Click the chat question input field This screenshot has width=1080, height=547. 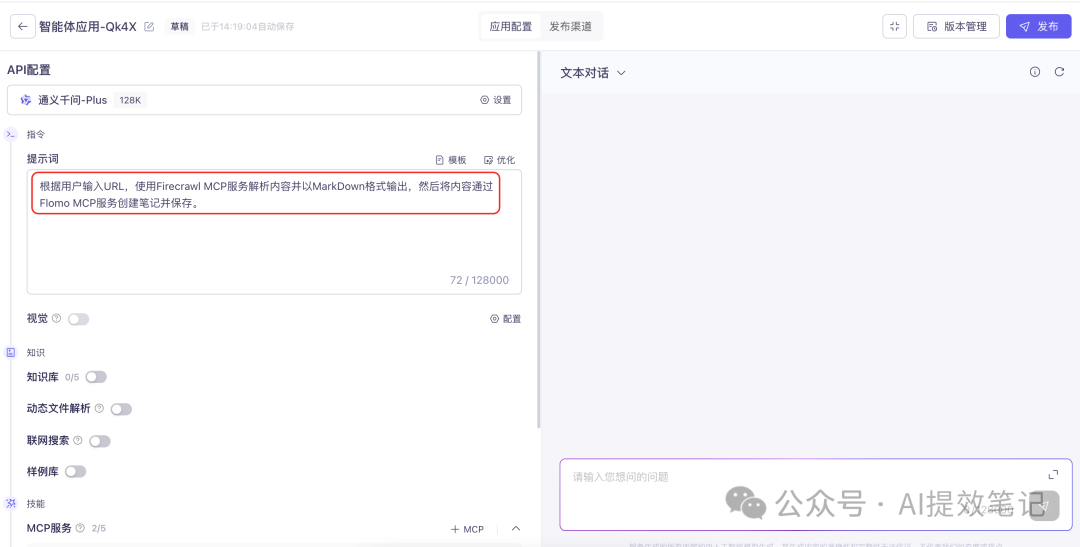(816, 494)
